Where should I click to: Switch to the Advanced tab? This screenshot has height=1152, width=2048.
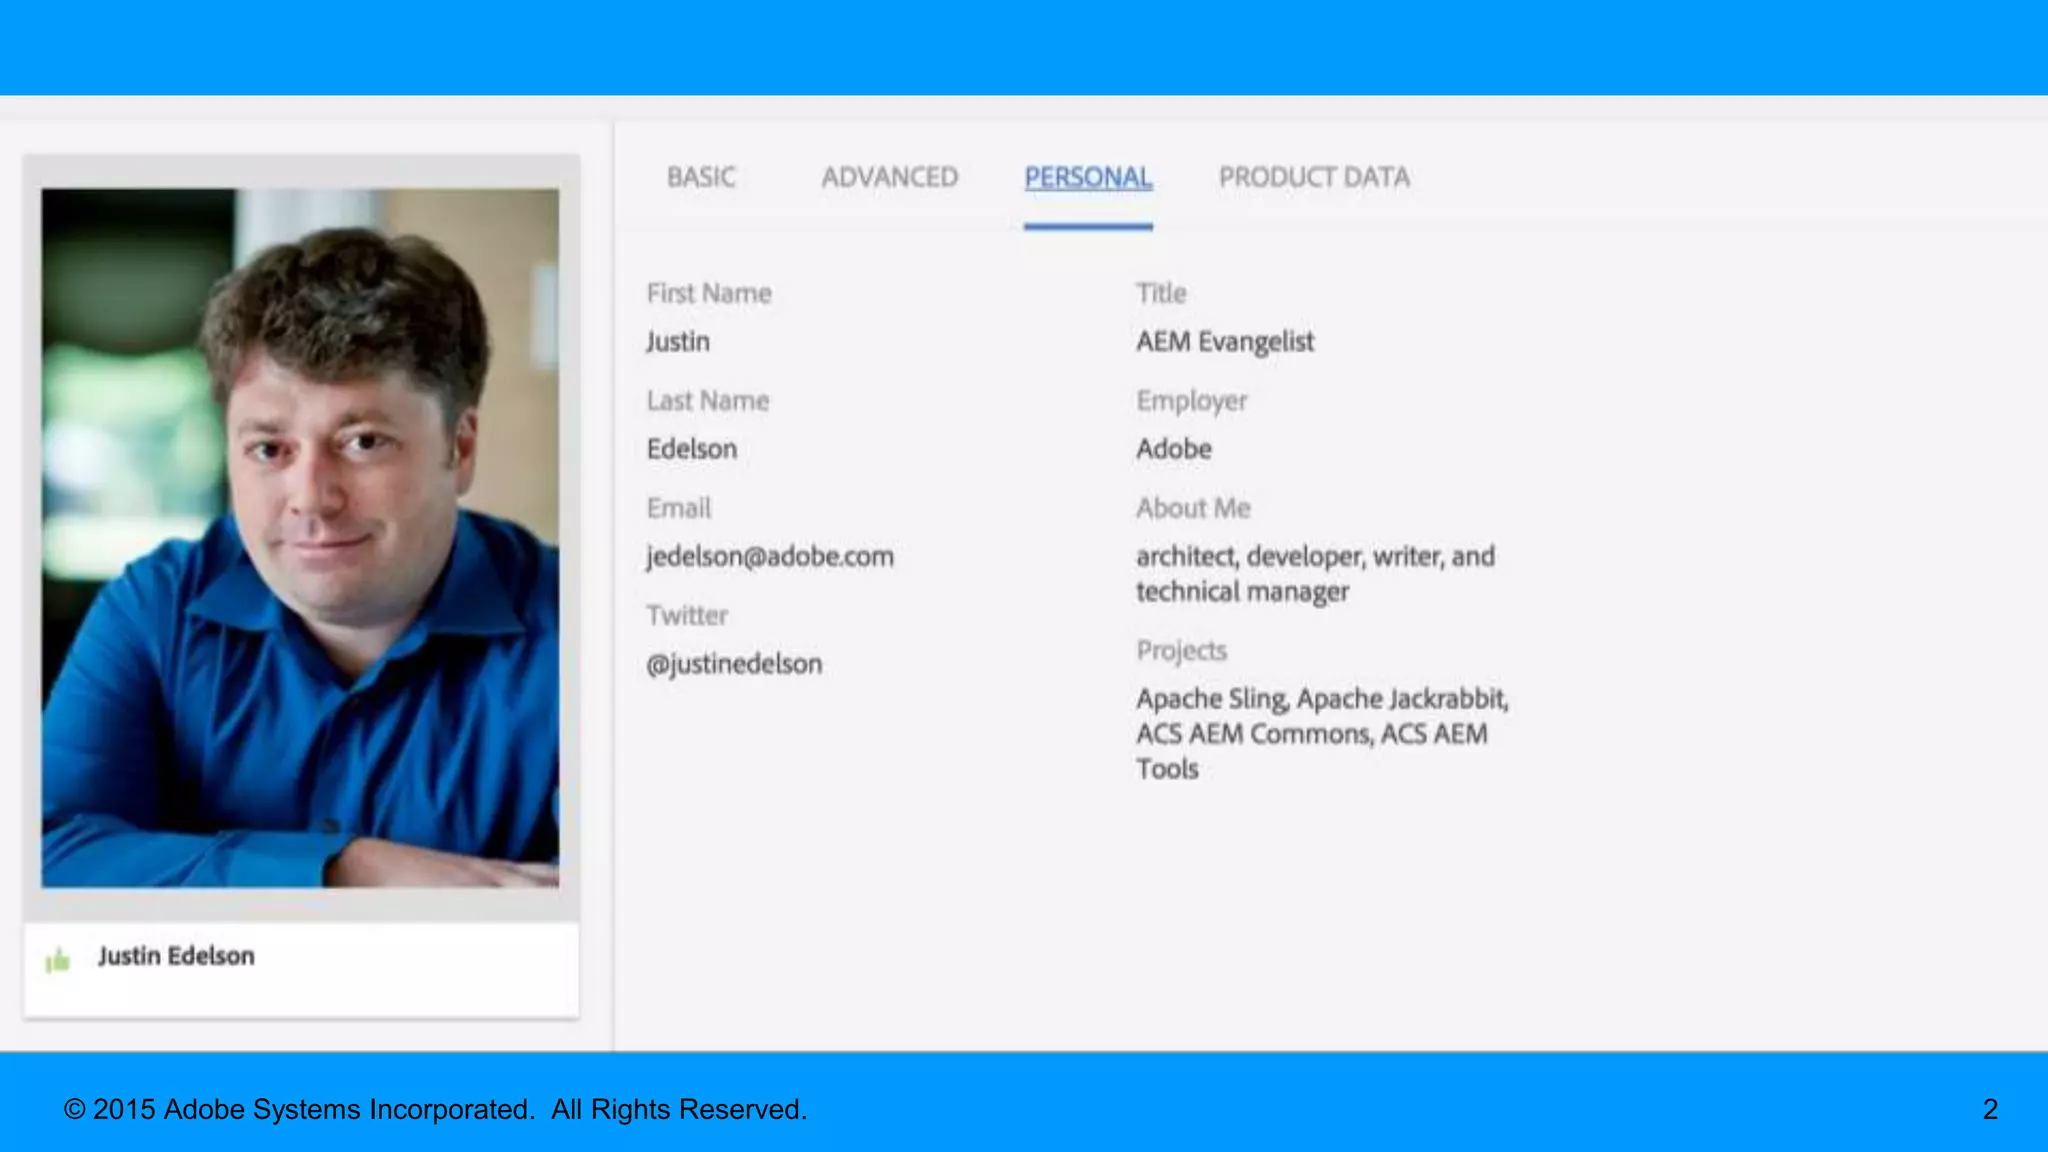889,177
